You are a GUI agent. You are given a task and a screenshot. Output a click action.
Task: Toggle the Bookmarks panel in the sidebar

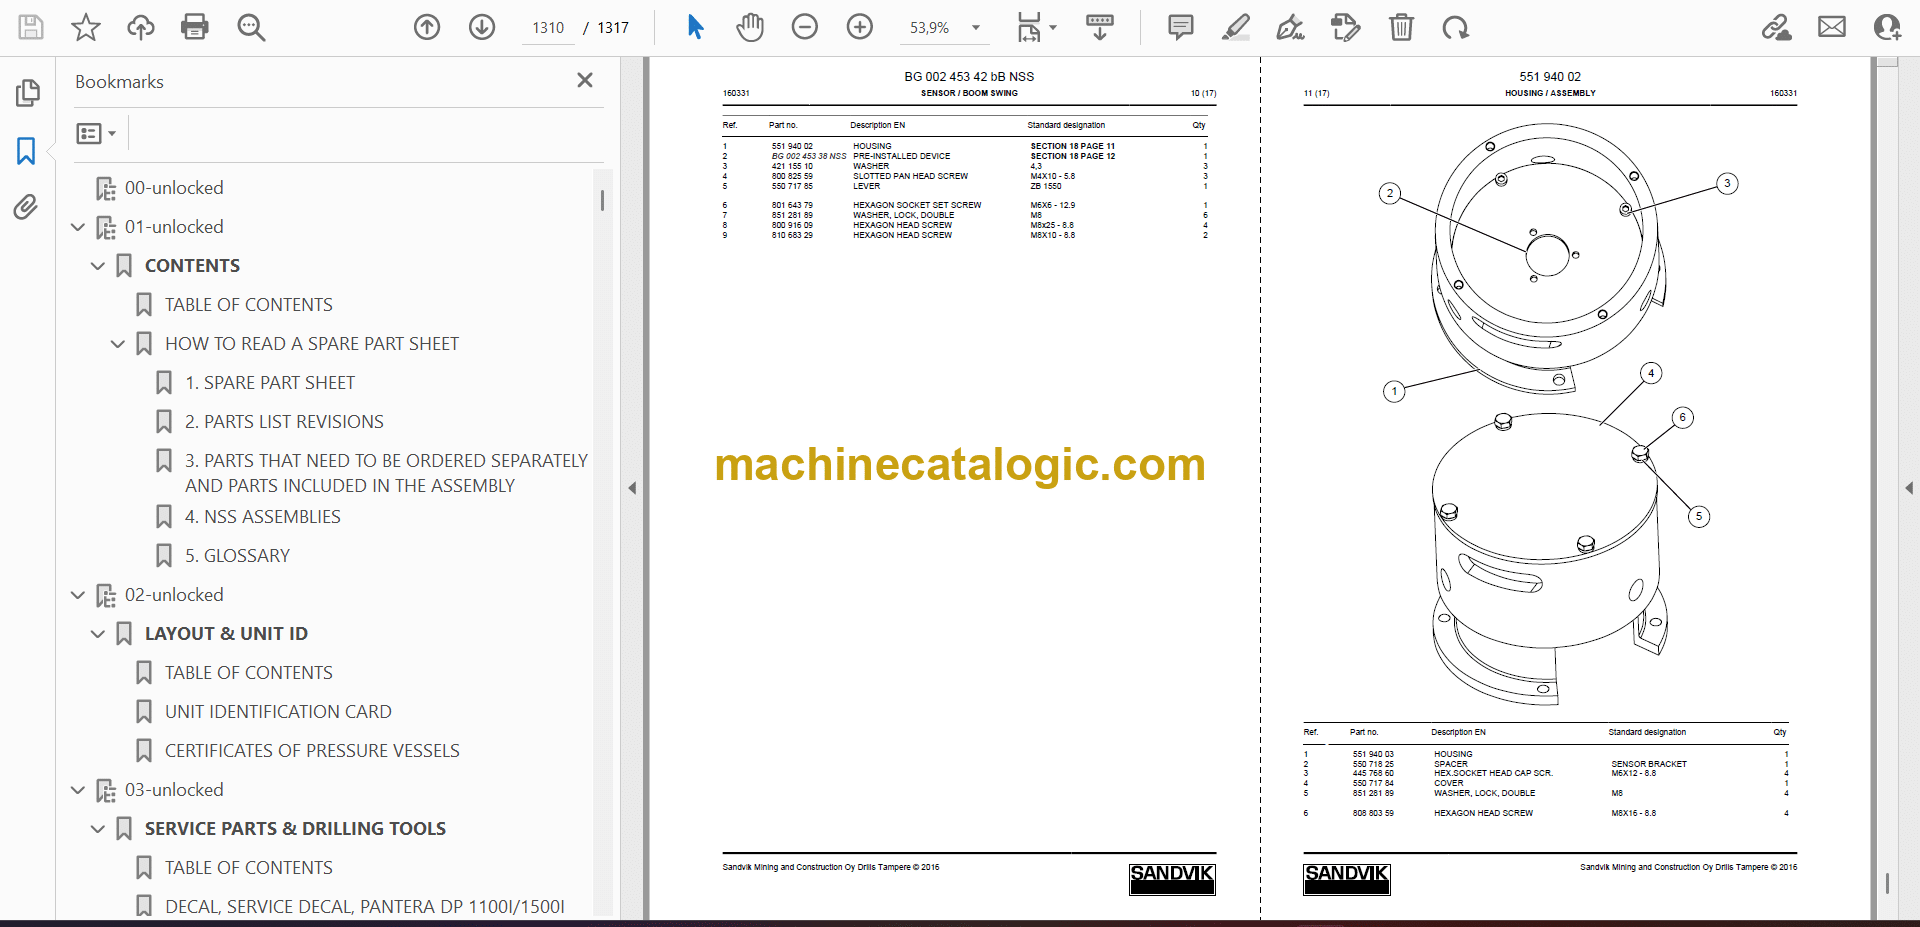26,151
